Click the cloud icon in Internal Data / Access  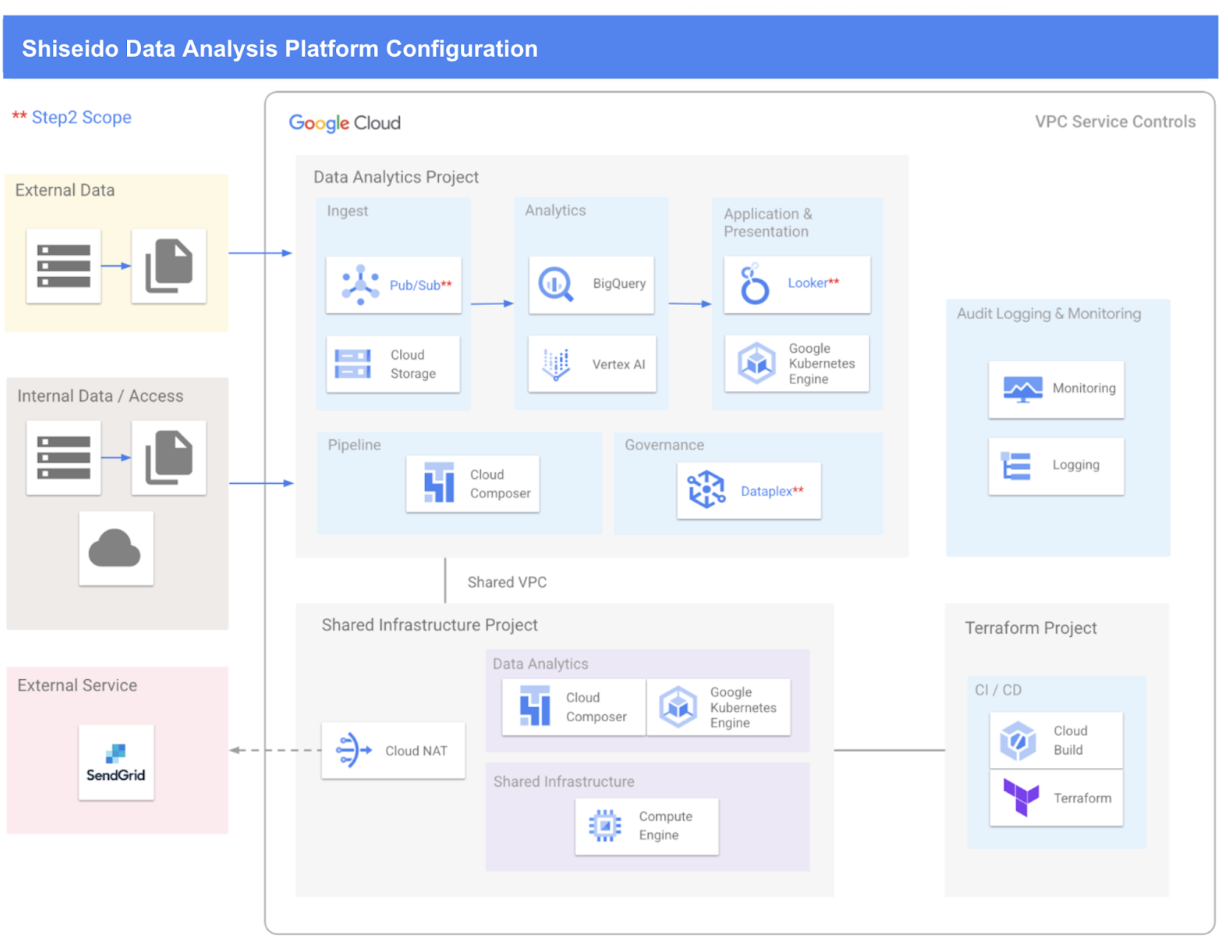point(116,548)
